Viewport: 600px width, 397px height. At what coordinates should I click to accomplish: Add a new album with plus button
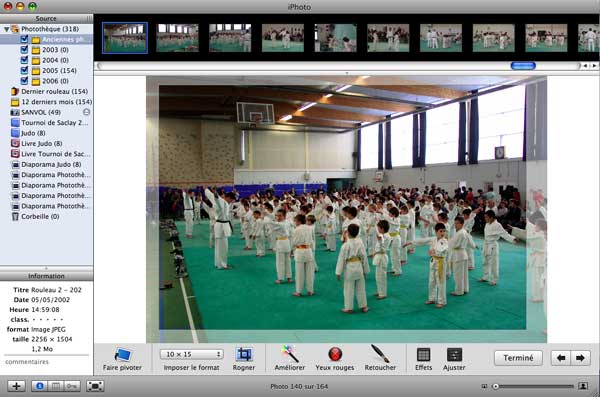point(16,386)
